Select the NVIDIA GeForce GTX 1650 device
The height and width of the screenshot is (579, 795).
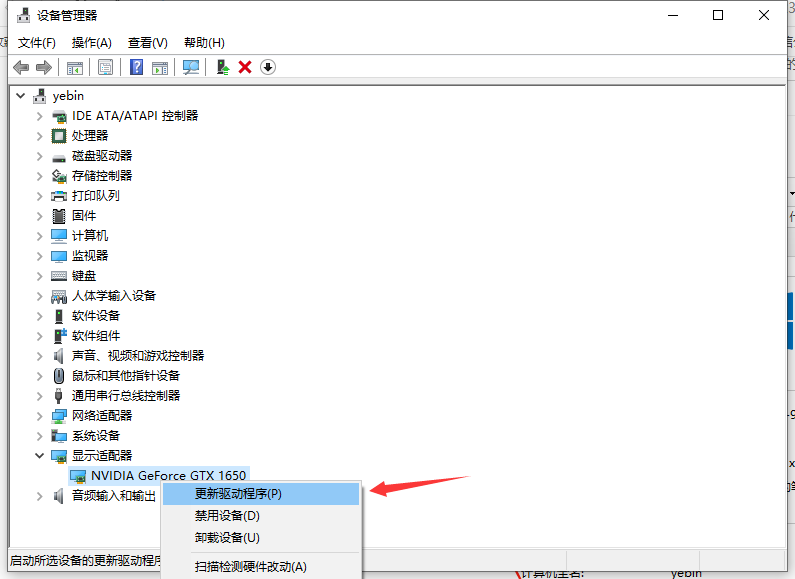point(168,476)
